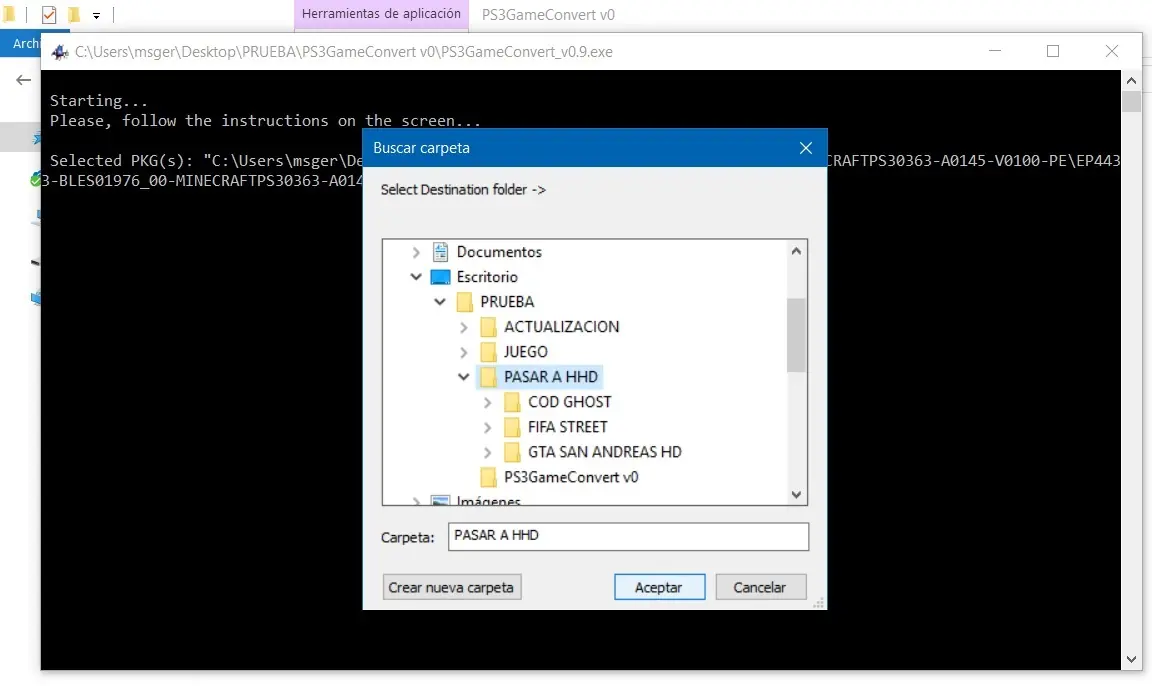Expand the ACTUALIZACION folder node
The image size is (1152, 686).
click(x=464, y=327)
